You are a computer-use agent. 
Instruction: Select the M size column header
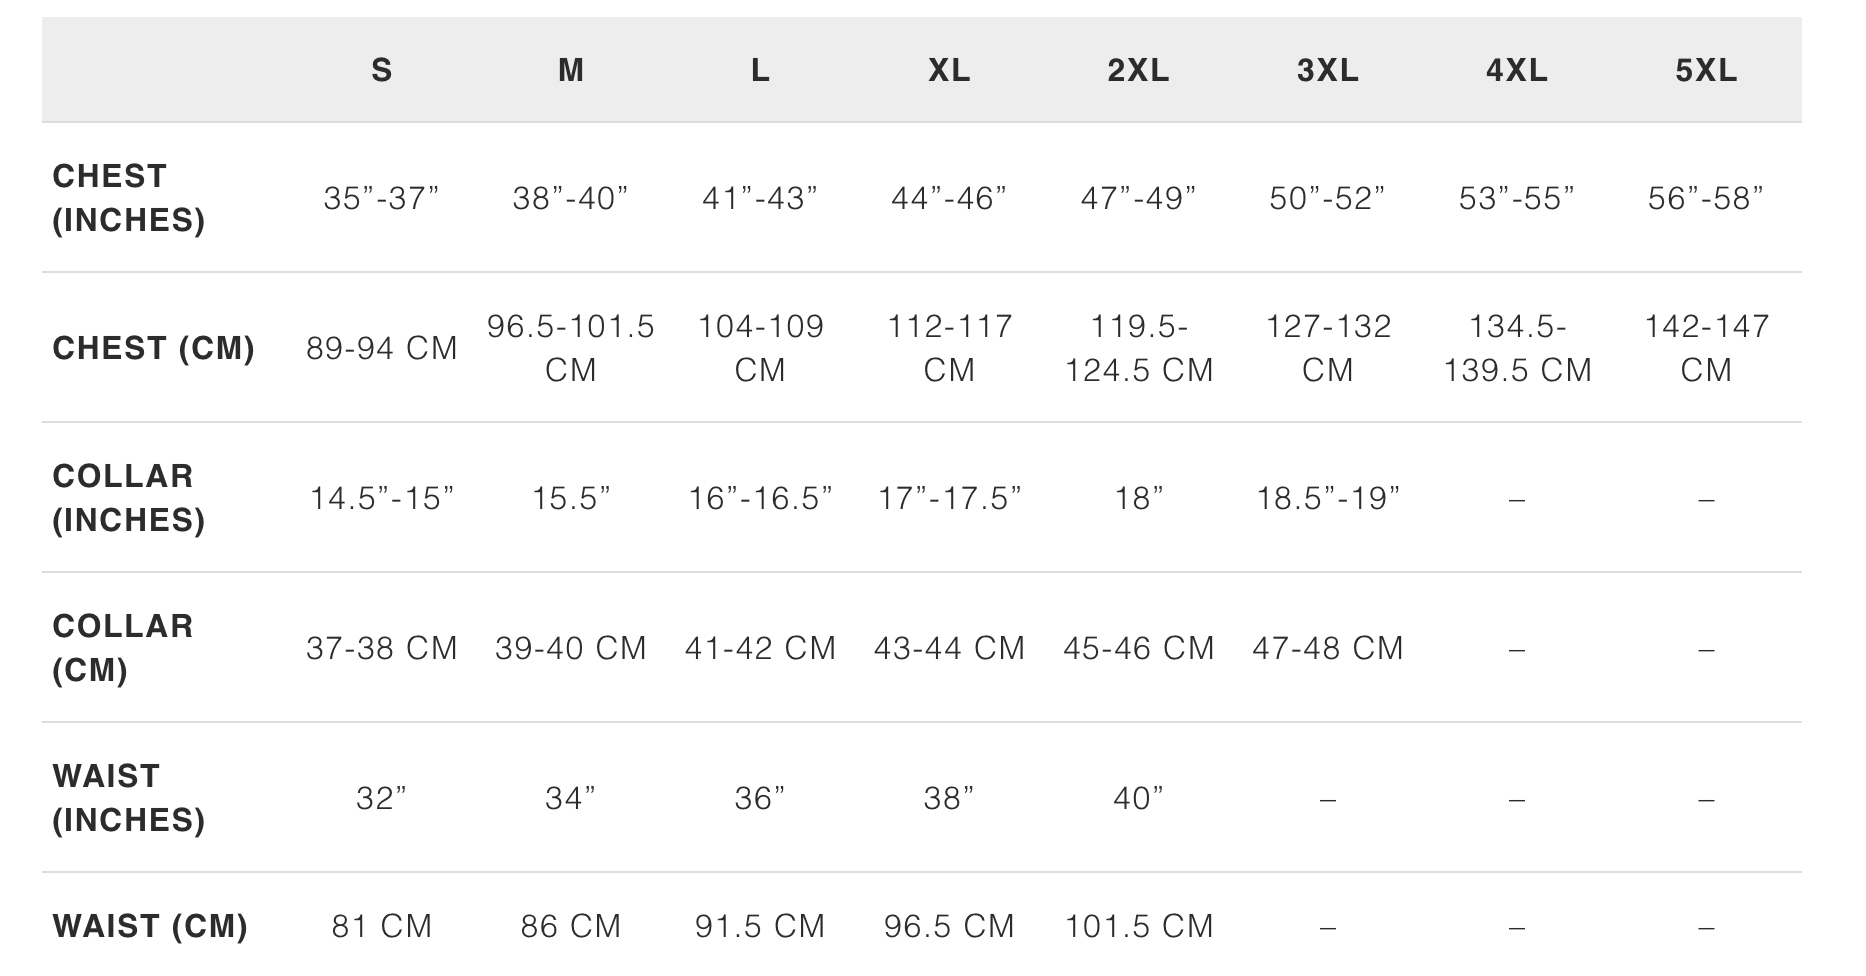click(x=571, y=70)
